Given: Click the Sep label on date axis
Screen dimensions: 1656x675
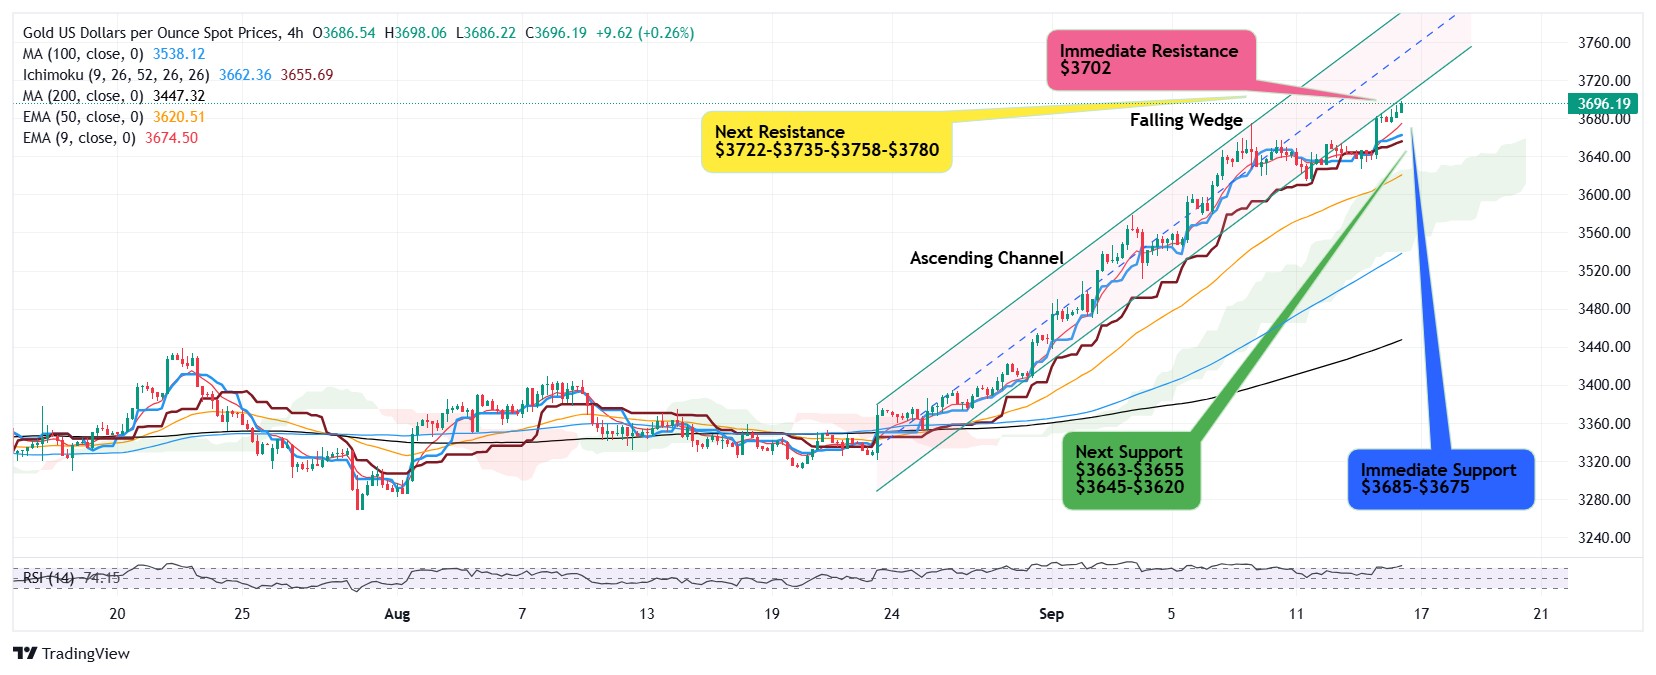Looking at the screenshot, I should 1051,614.
